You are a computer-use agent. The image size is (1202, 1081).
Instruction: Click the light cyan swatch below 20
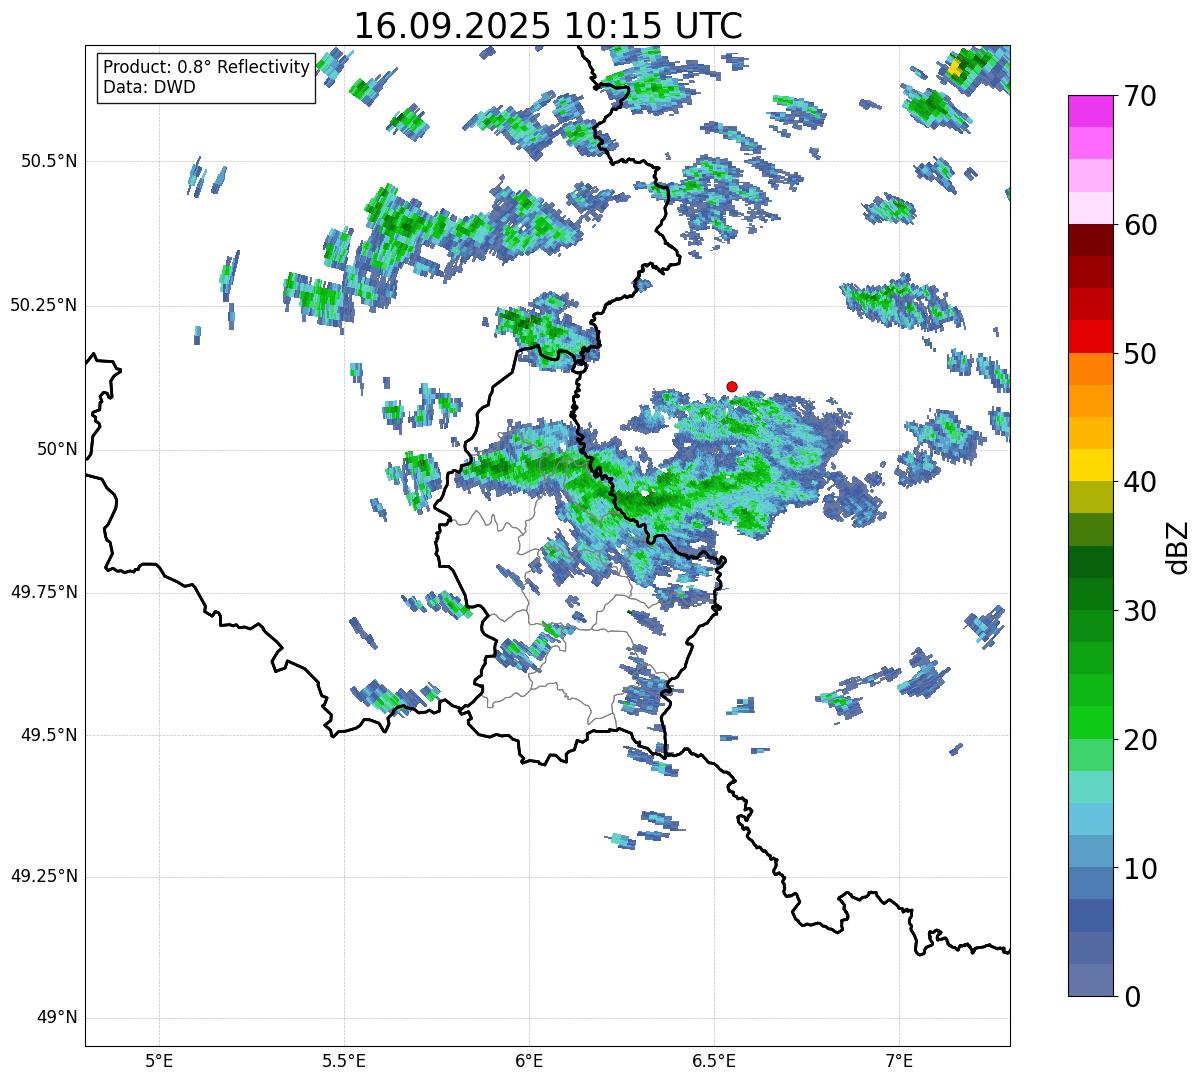coord(1090,787)
